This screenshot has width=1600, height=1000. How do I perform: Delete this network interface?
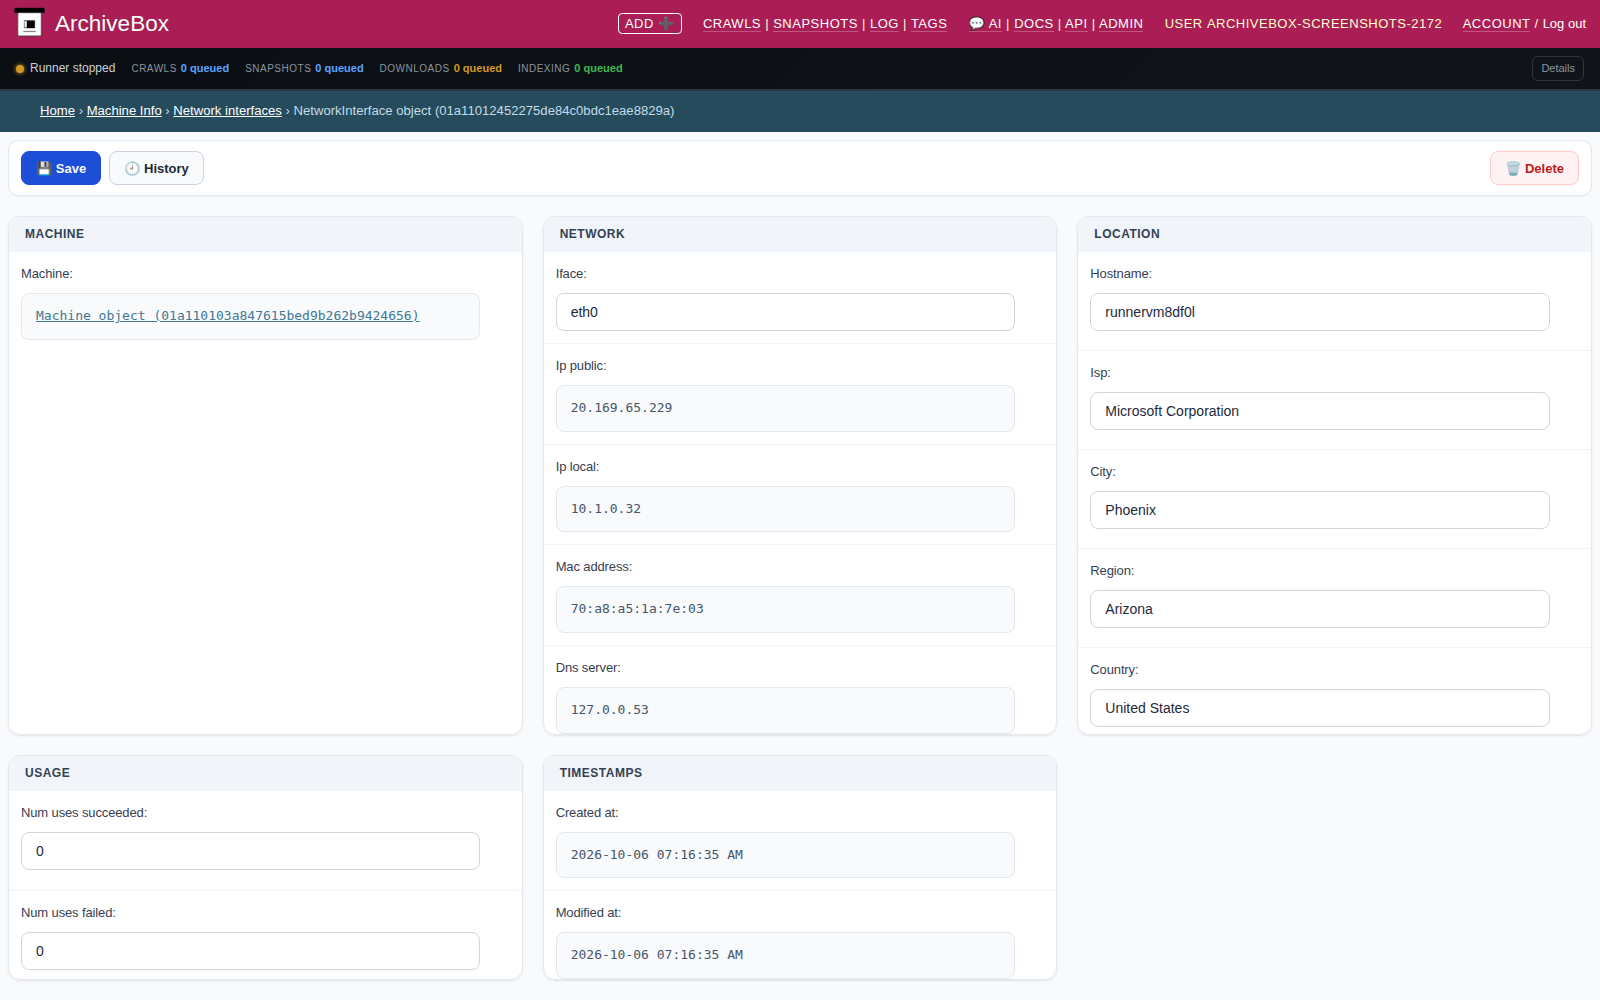pos(1534,168)
